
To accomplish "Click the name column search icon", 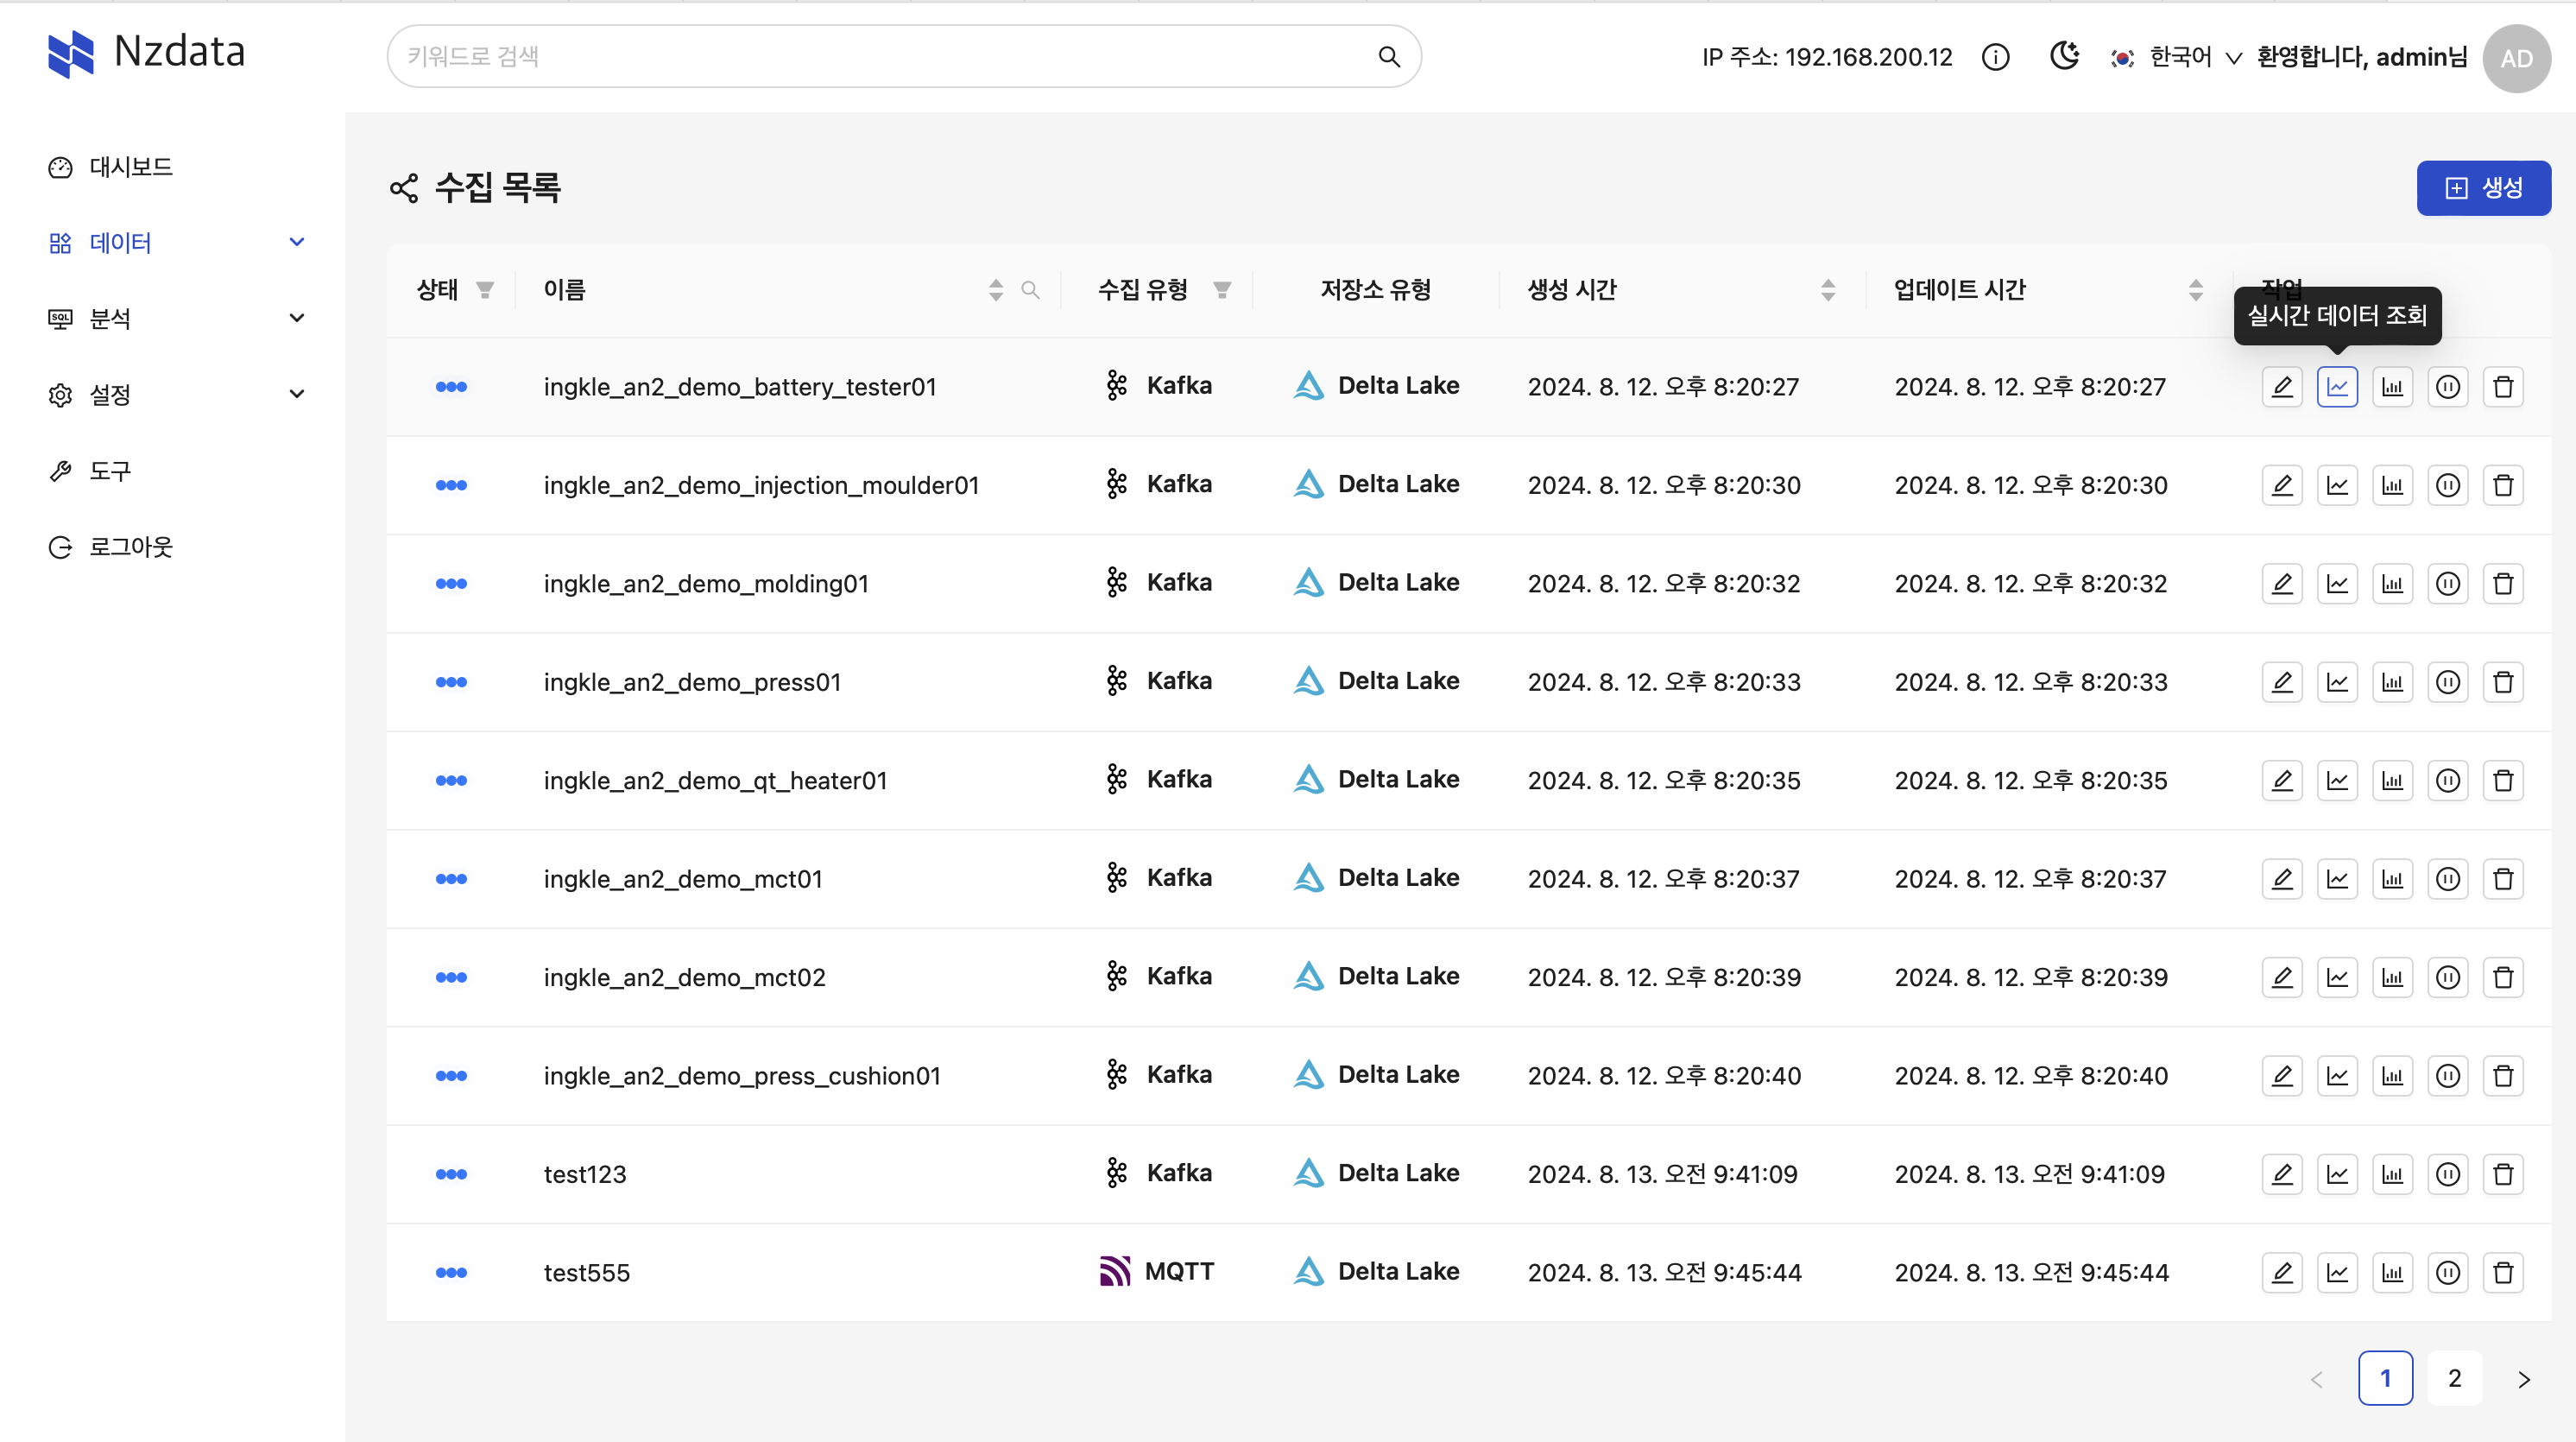I will pyautogui.click(x=1030, y=290).
